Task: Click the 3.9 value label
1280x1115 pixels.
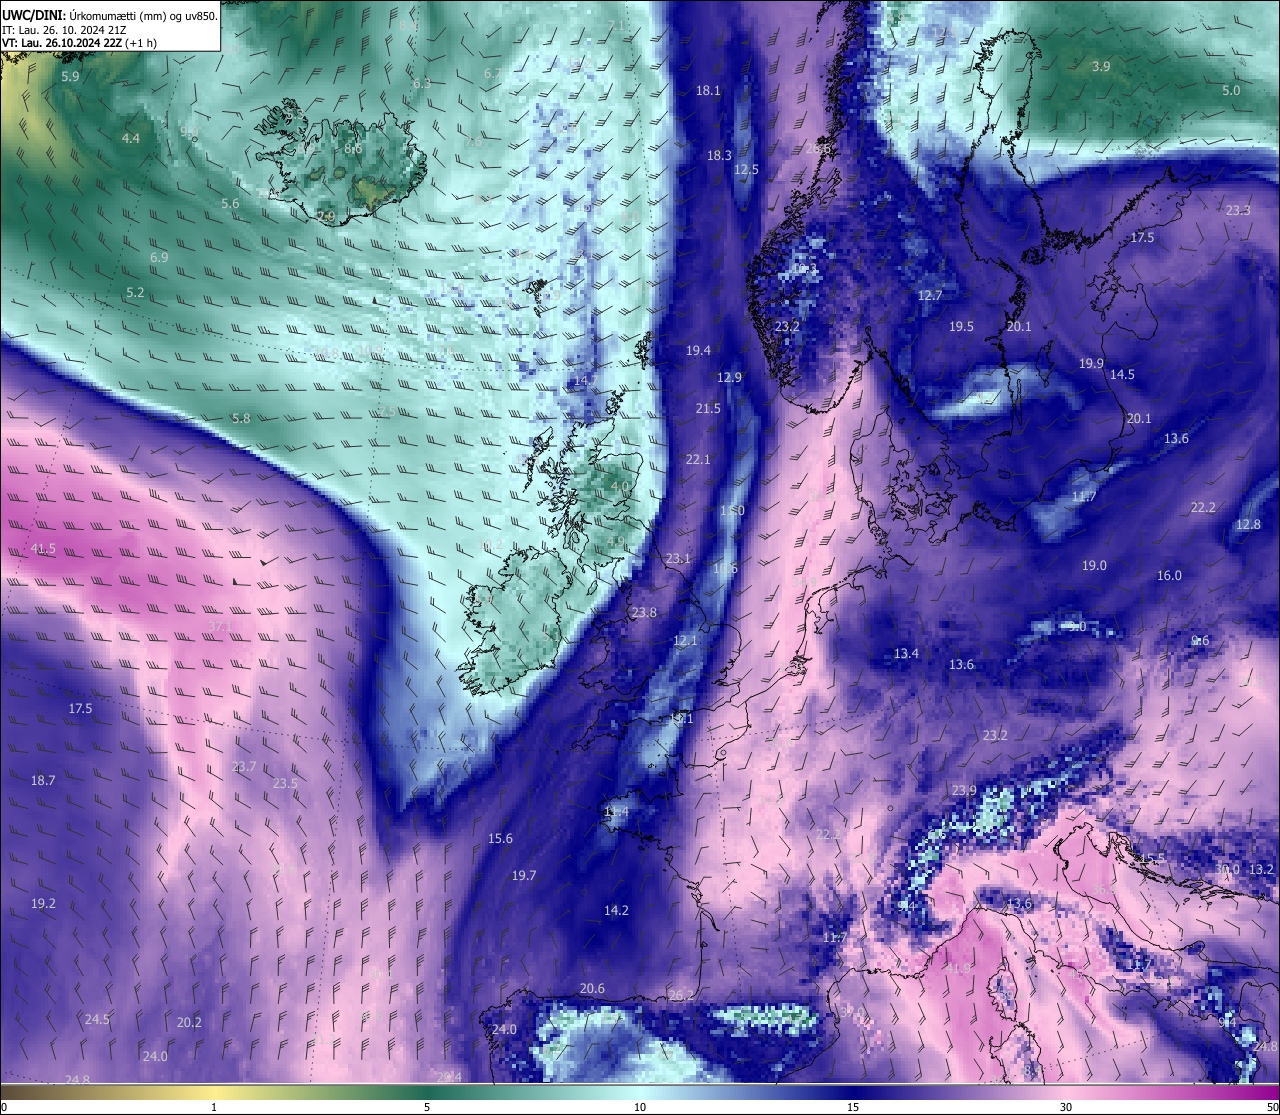Action: coord(1101,66)
